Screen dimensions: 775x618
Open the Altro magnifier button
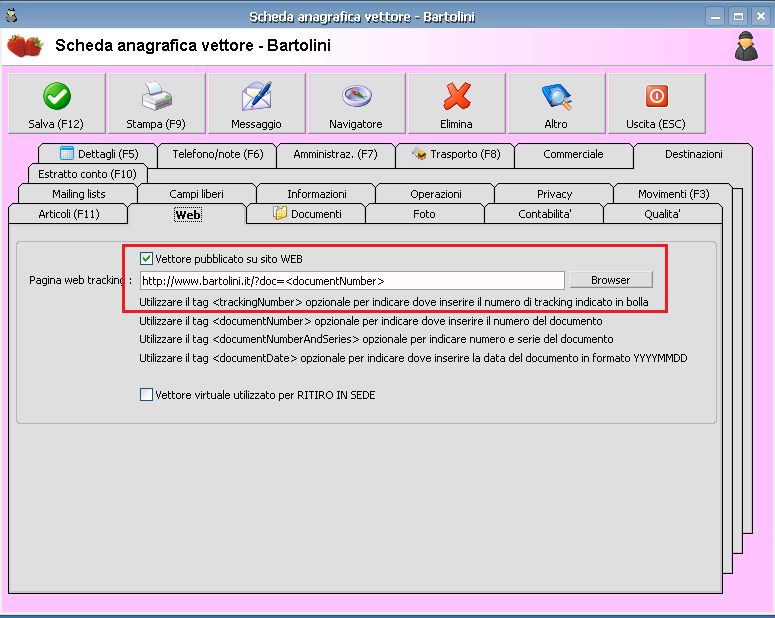557,103
